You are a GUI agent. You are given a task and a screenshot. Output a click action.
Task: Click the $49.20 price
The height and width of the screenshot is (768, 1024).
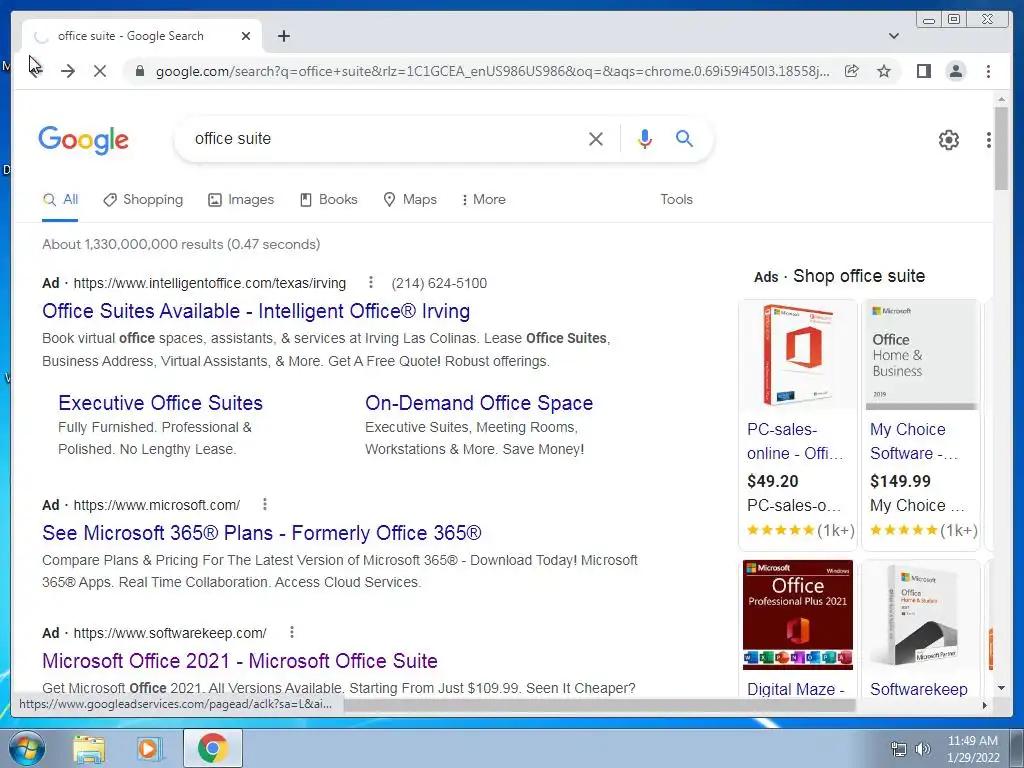tap(773, 481)
